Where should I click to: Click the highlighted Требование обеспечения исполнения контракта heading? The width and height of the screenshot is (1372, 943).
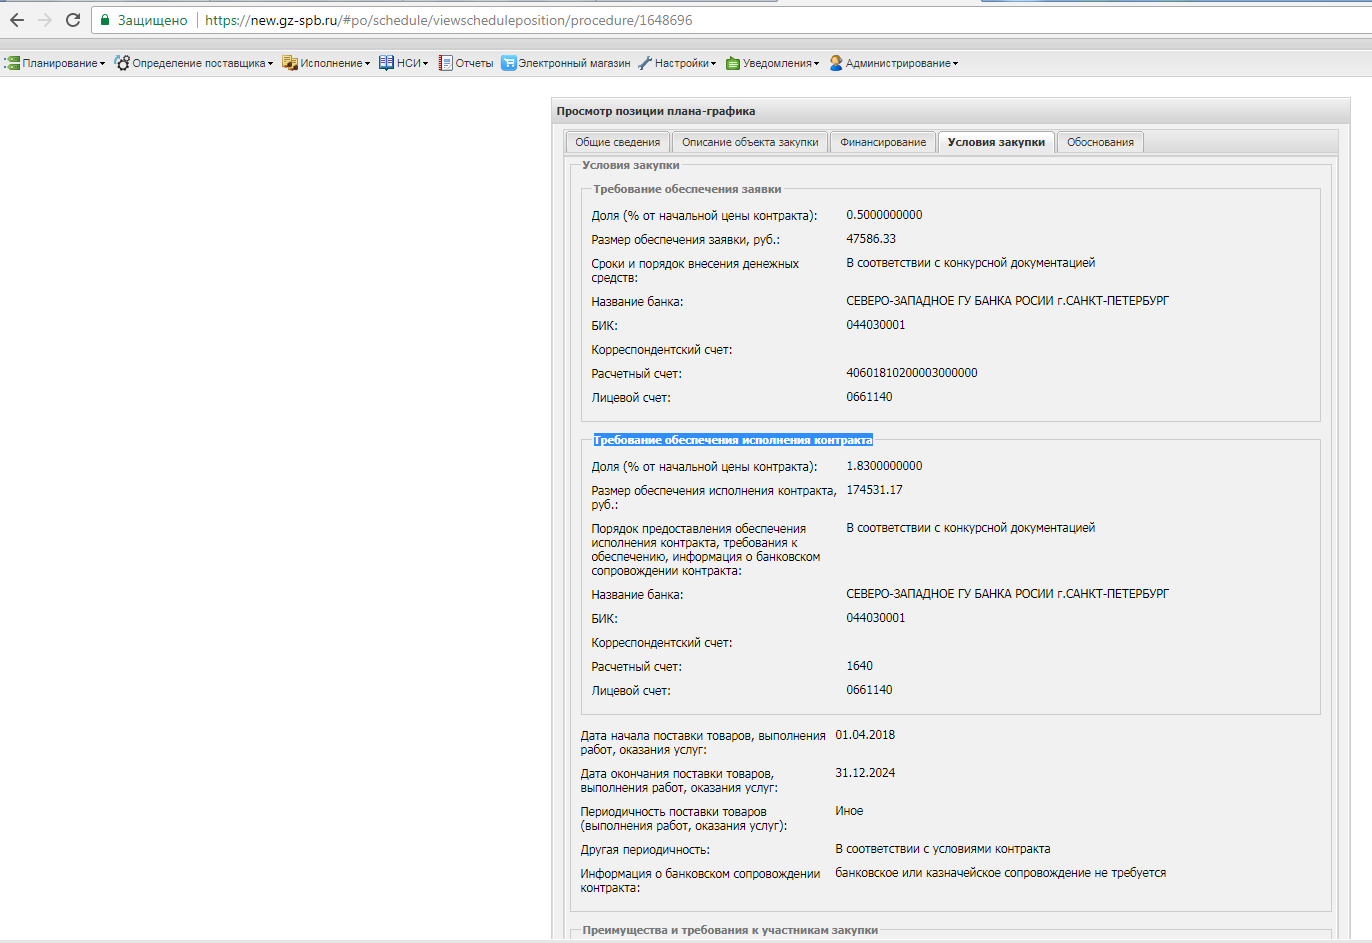(x=733, y=440)
